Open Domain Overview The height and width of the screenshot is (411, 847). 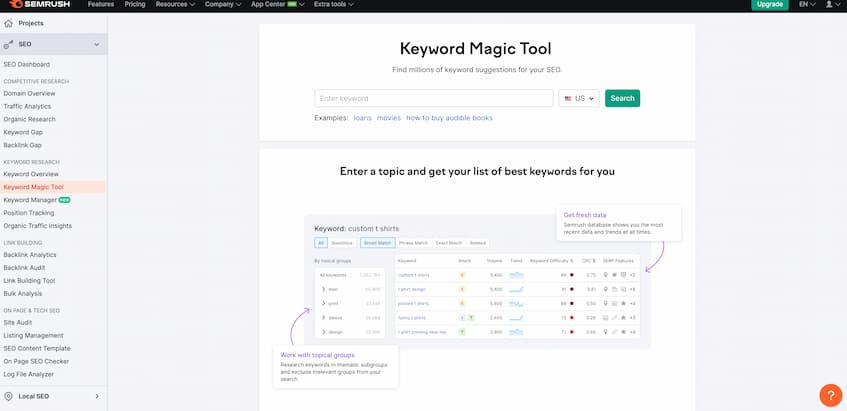tap(29, 93)
